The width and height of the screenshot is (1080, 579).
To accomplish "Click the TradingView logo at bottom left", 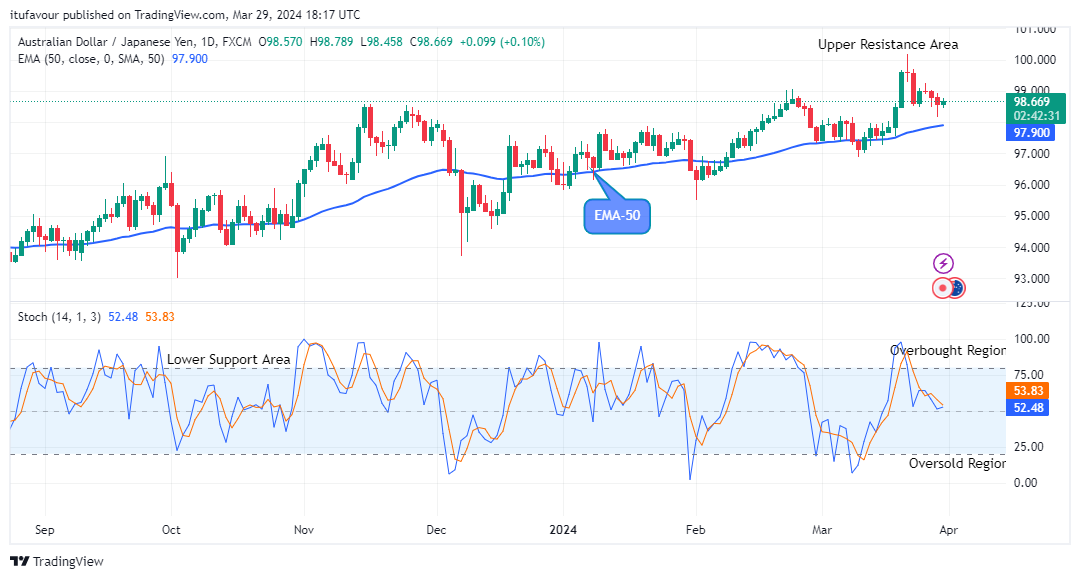I will coord(57,562).
